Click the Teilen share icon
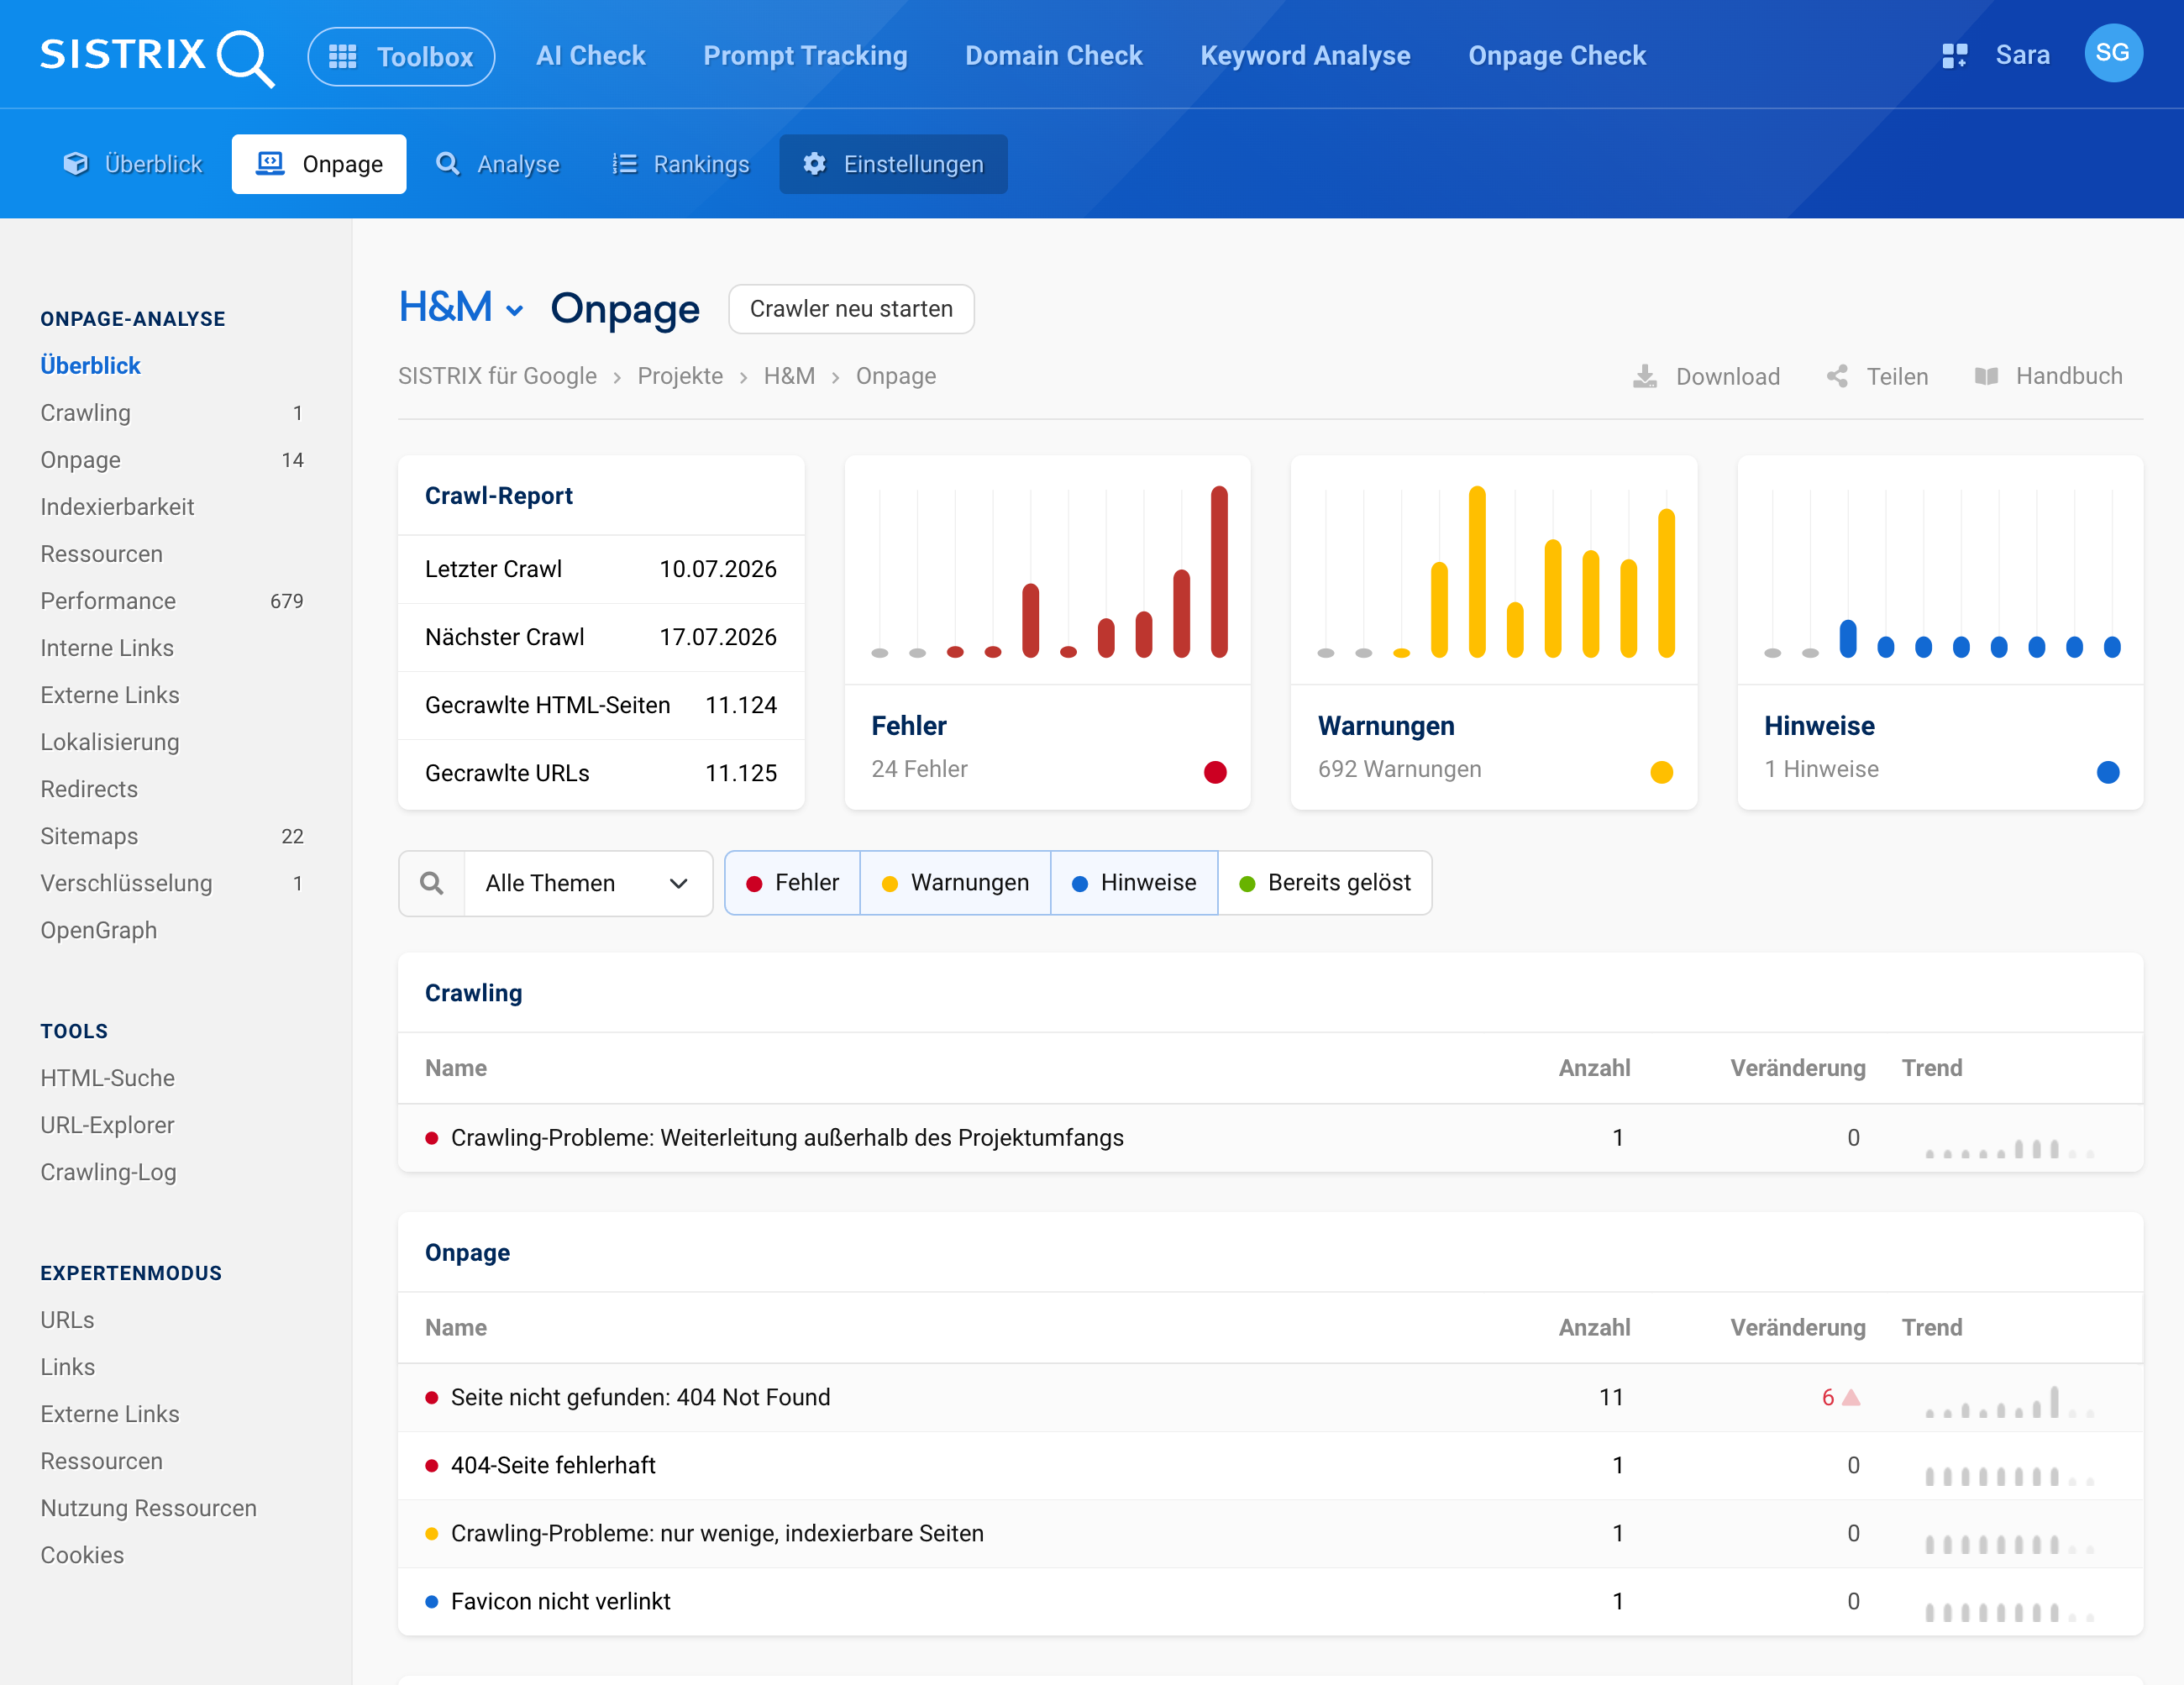This screenshot has height=1685, width=2184. tap(1837, 376)
